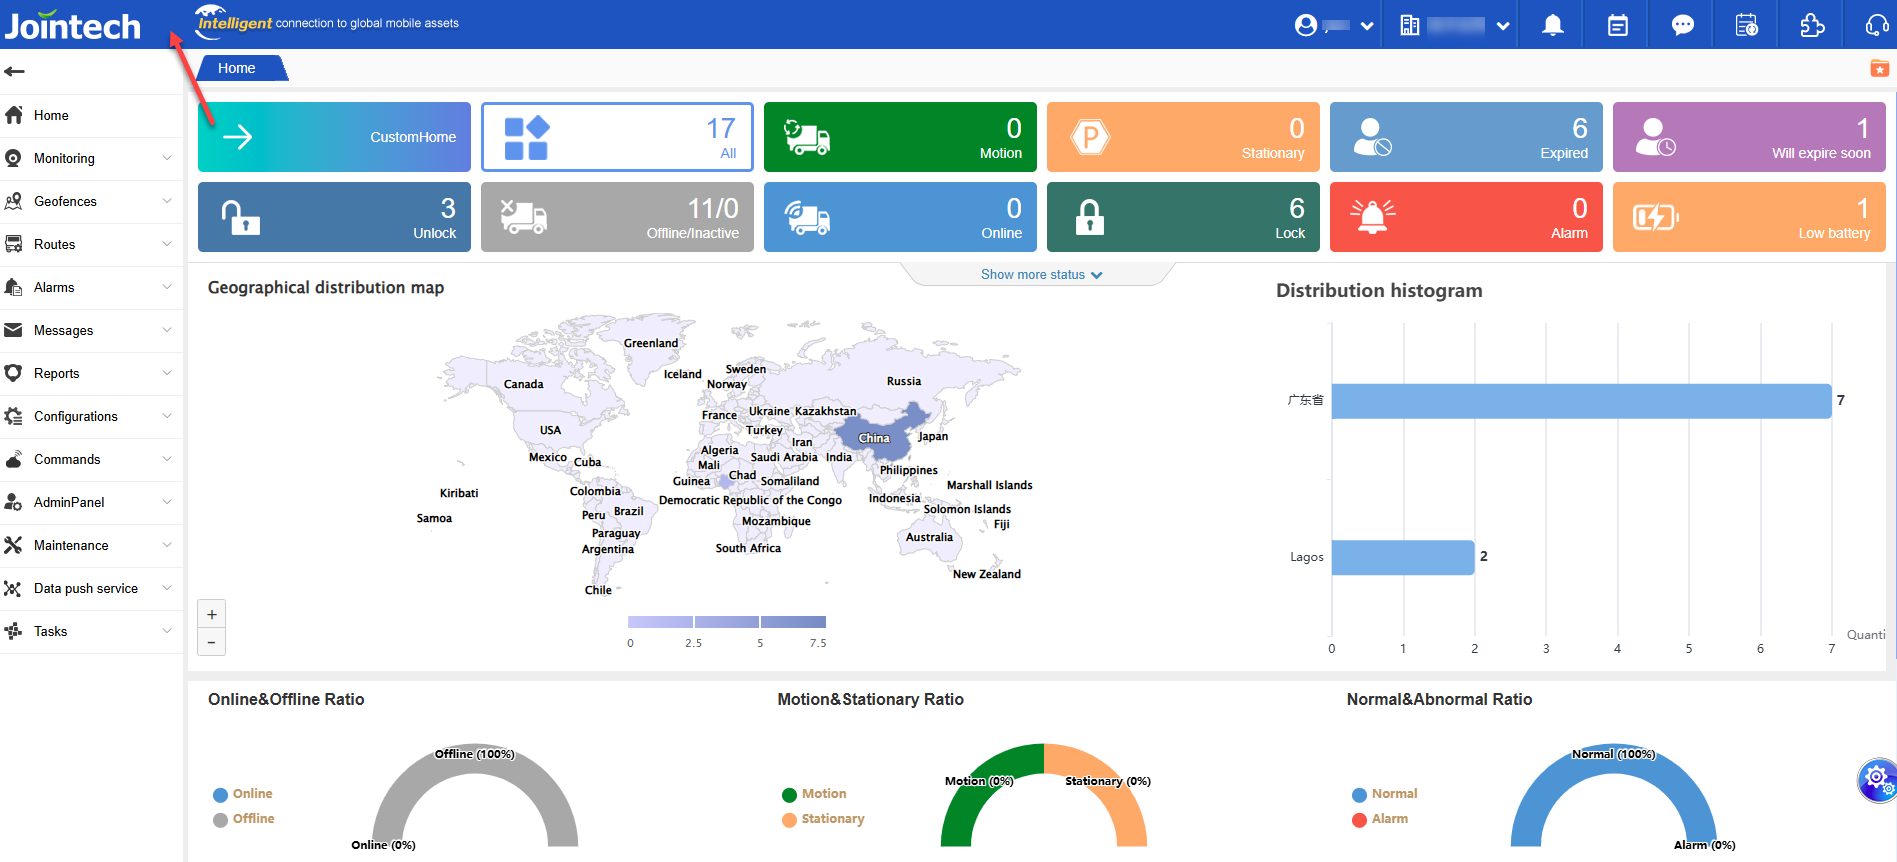Expand Show more status panel
Image resolution: width=1897 pixels, height=862 pixels.
click(x=1040, y=275)
